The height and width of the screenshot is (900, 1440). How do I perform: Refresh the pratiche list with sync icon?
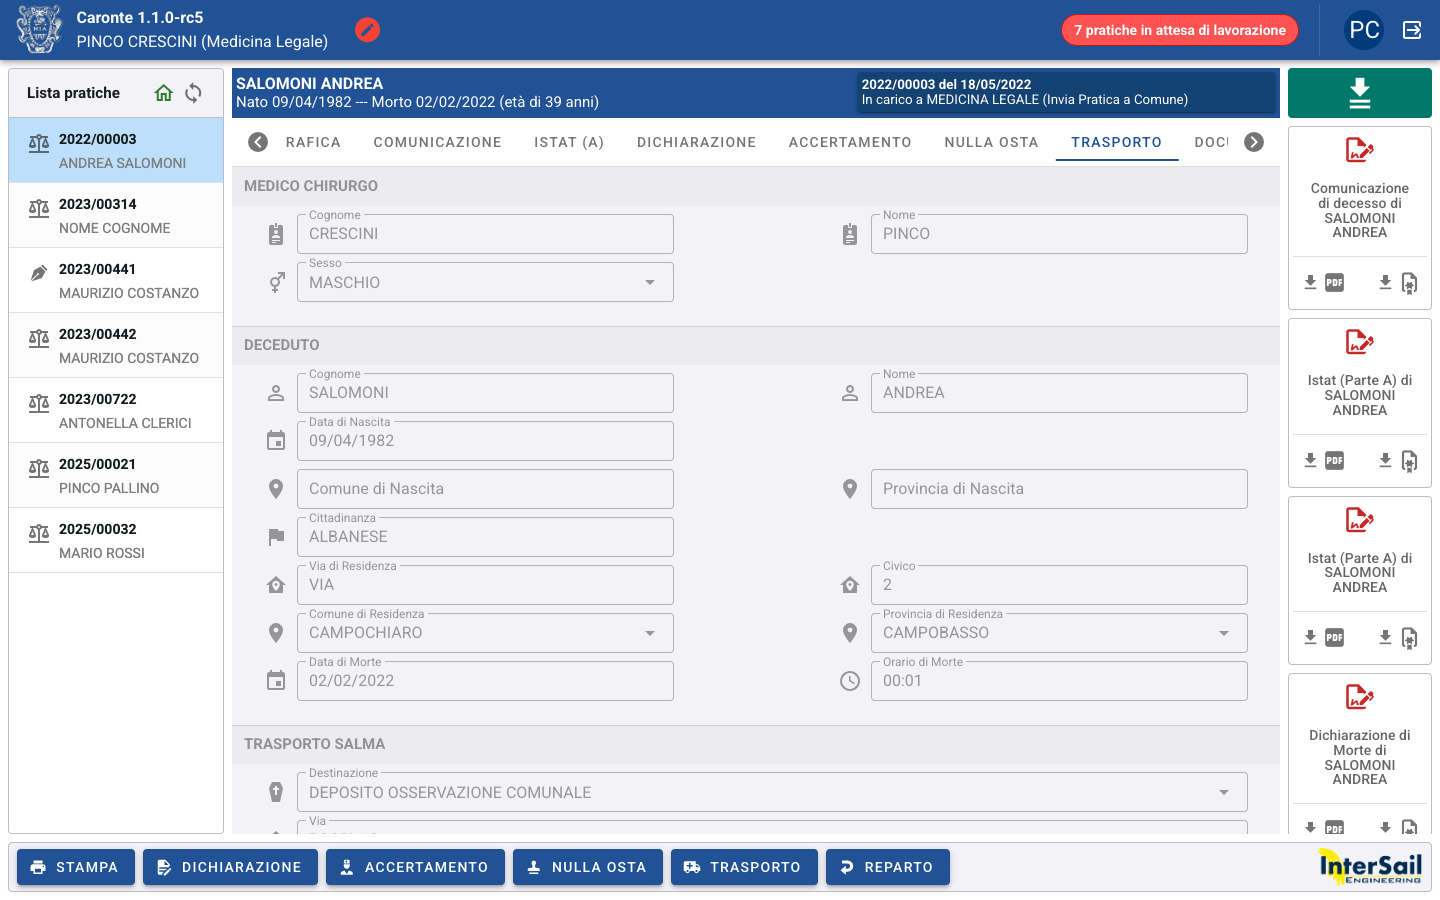point(194,93)
